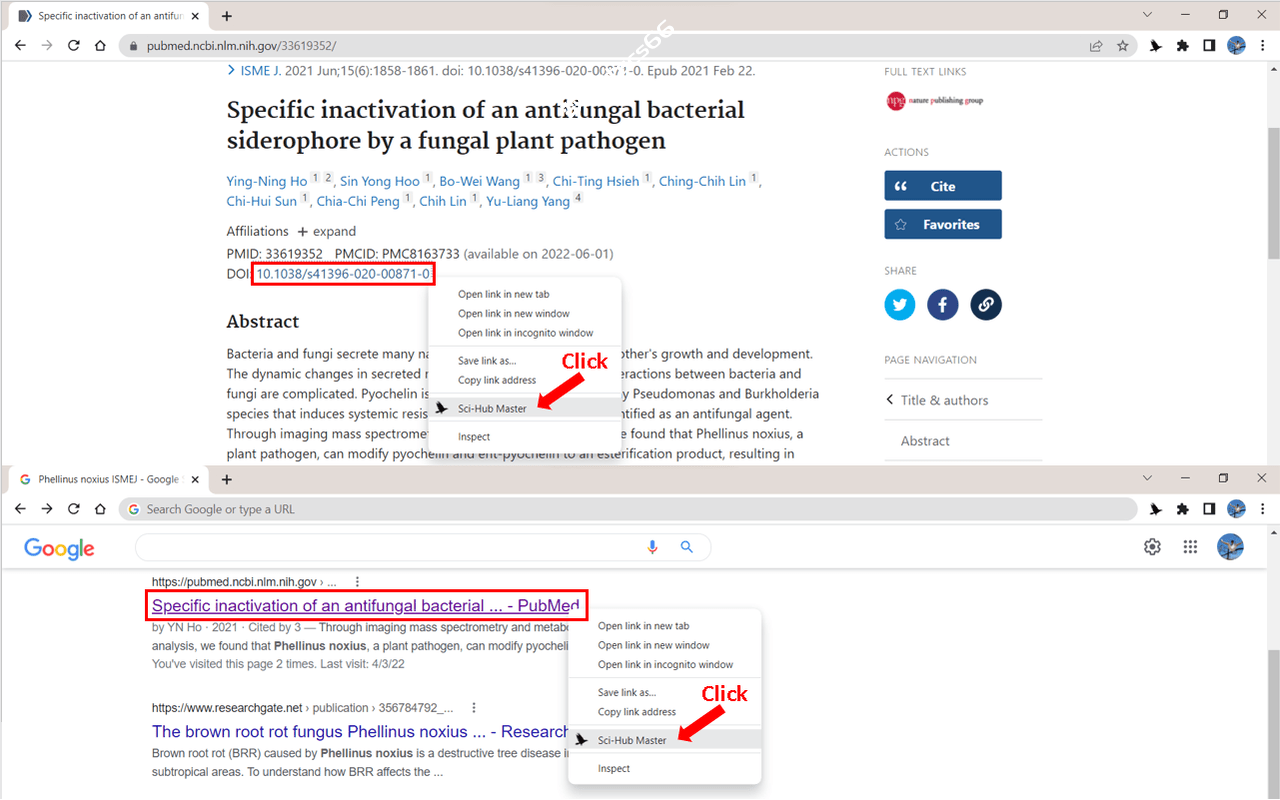Screen dimensions: 1280x800
Task: Click share icon in PubMed address bar
Action: [1096, 45]
